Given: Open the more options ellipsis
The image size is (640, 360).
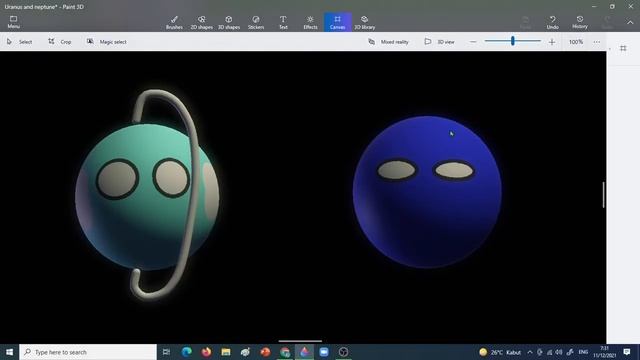Looking at the screenshot, I should pyautogui.click(x=597, y=42).
